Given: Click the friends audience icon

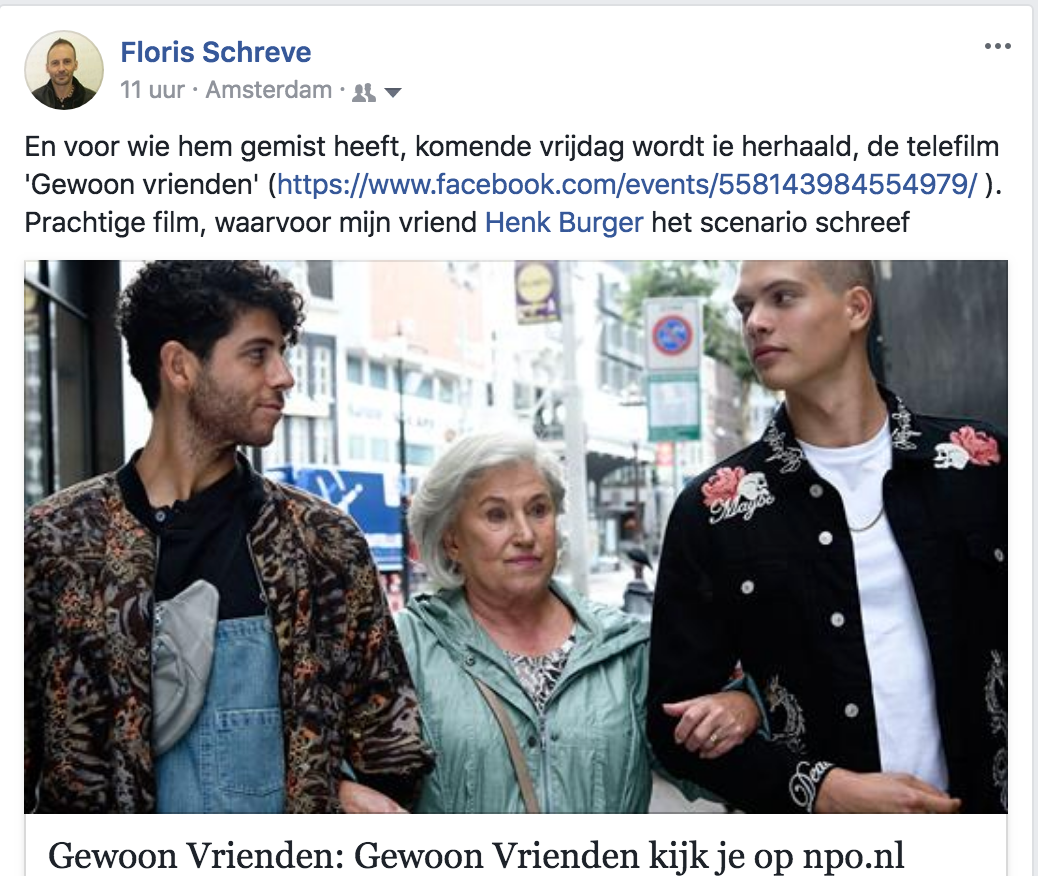Looking at the screenshot, I should (364, 92).
